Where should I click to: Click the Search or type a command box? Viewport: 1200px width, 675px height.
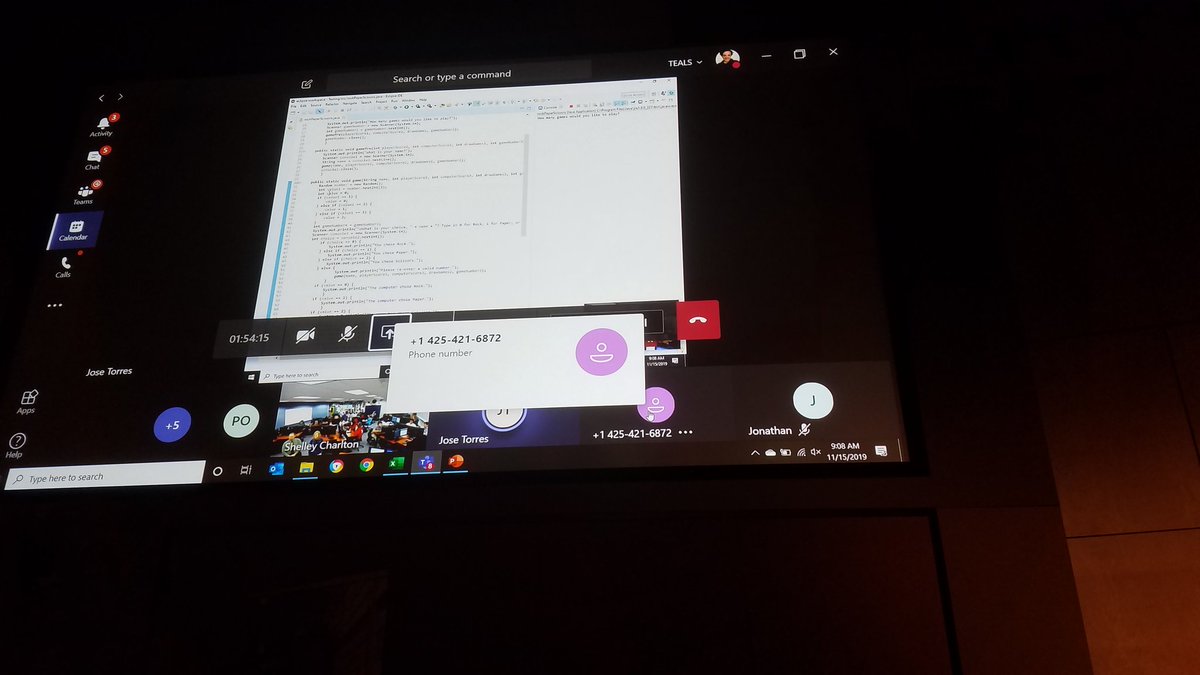(452, 76)
